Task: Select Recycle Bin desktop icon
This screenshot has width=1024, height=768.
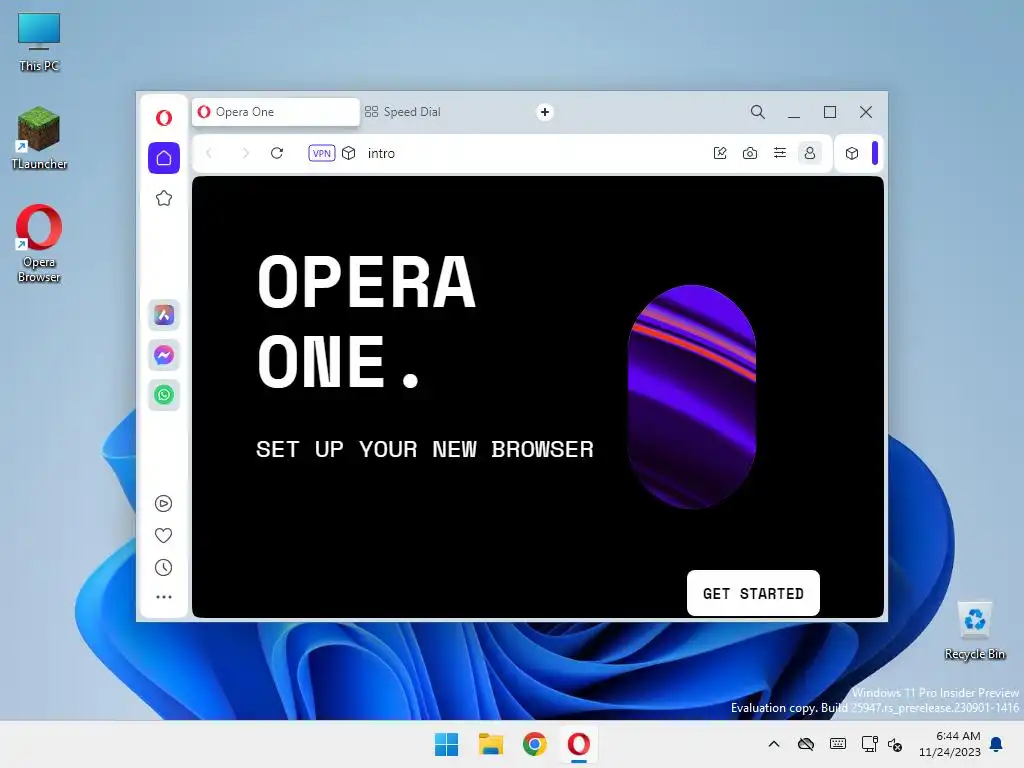Action: coord(974,632)
